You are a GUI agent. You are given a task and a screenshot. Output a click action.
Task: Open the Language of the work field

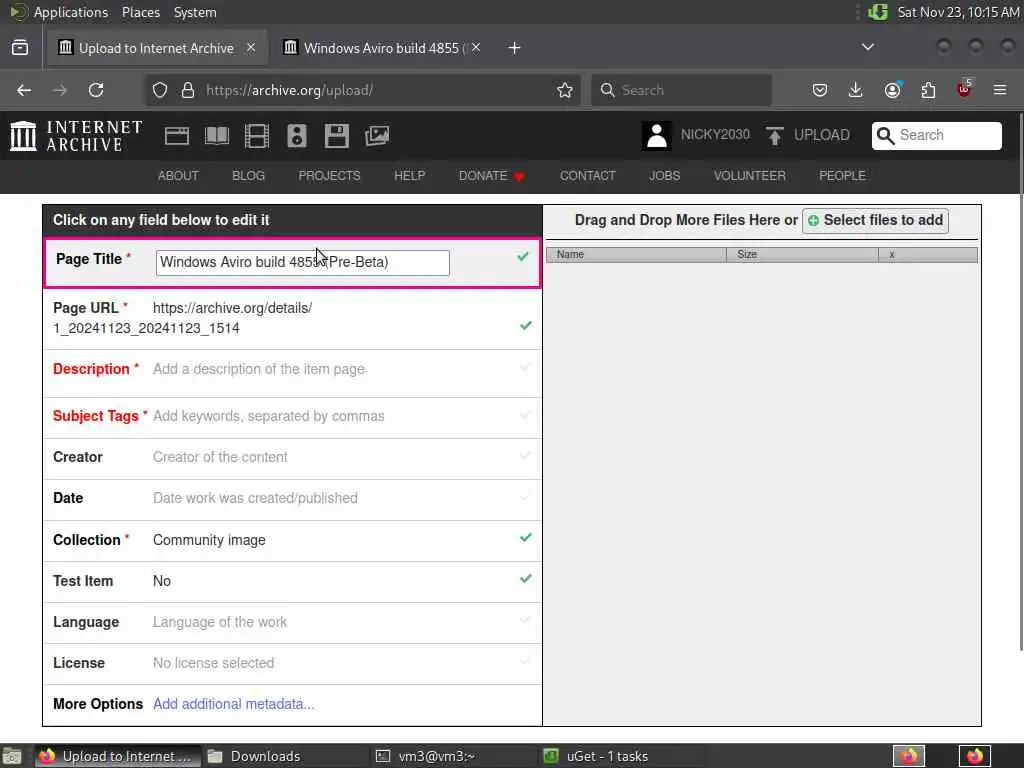[293, 622]
